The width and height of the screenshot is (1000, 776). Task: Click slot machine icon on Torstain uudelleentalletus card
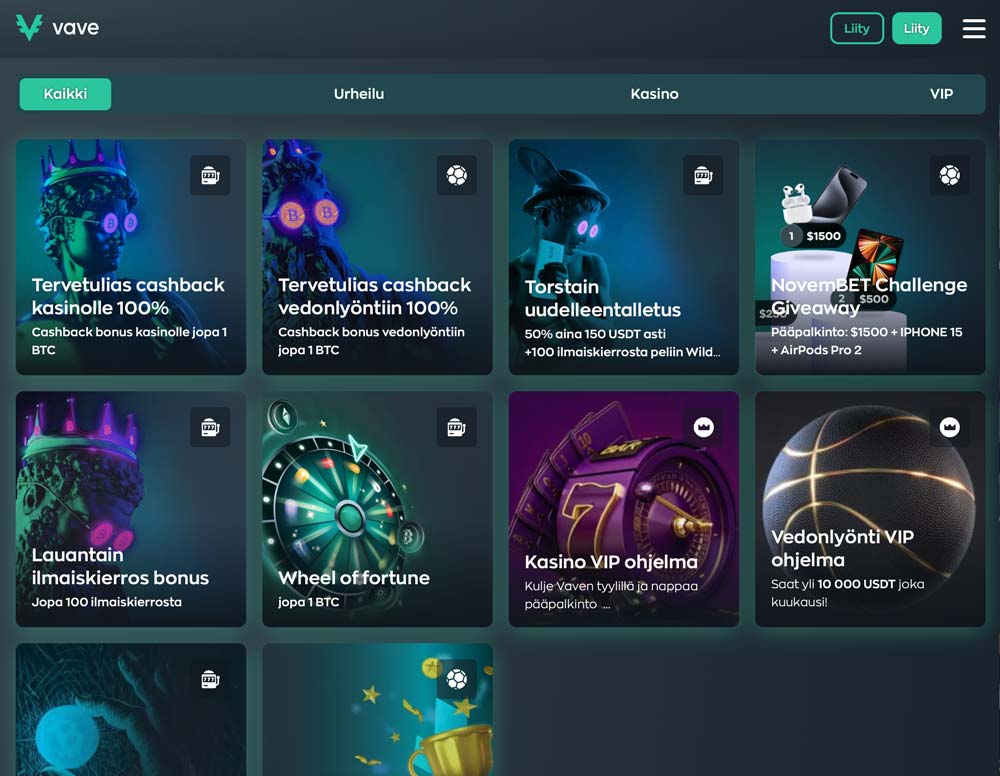pos(703,175)
